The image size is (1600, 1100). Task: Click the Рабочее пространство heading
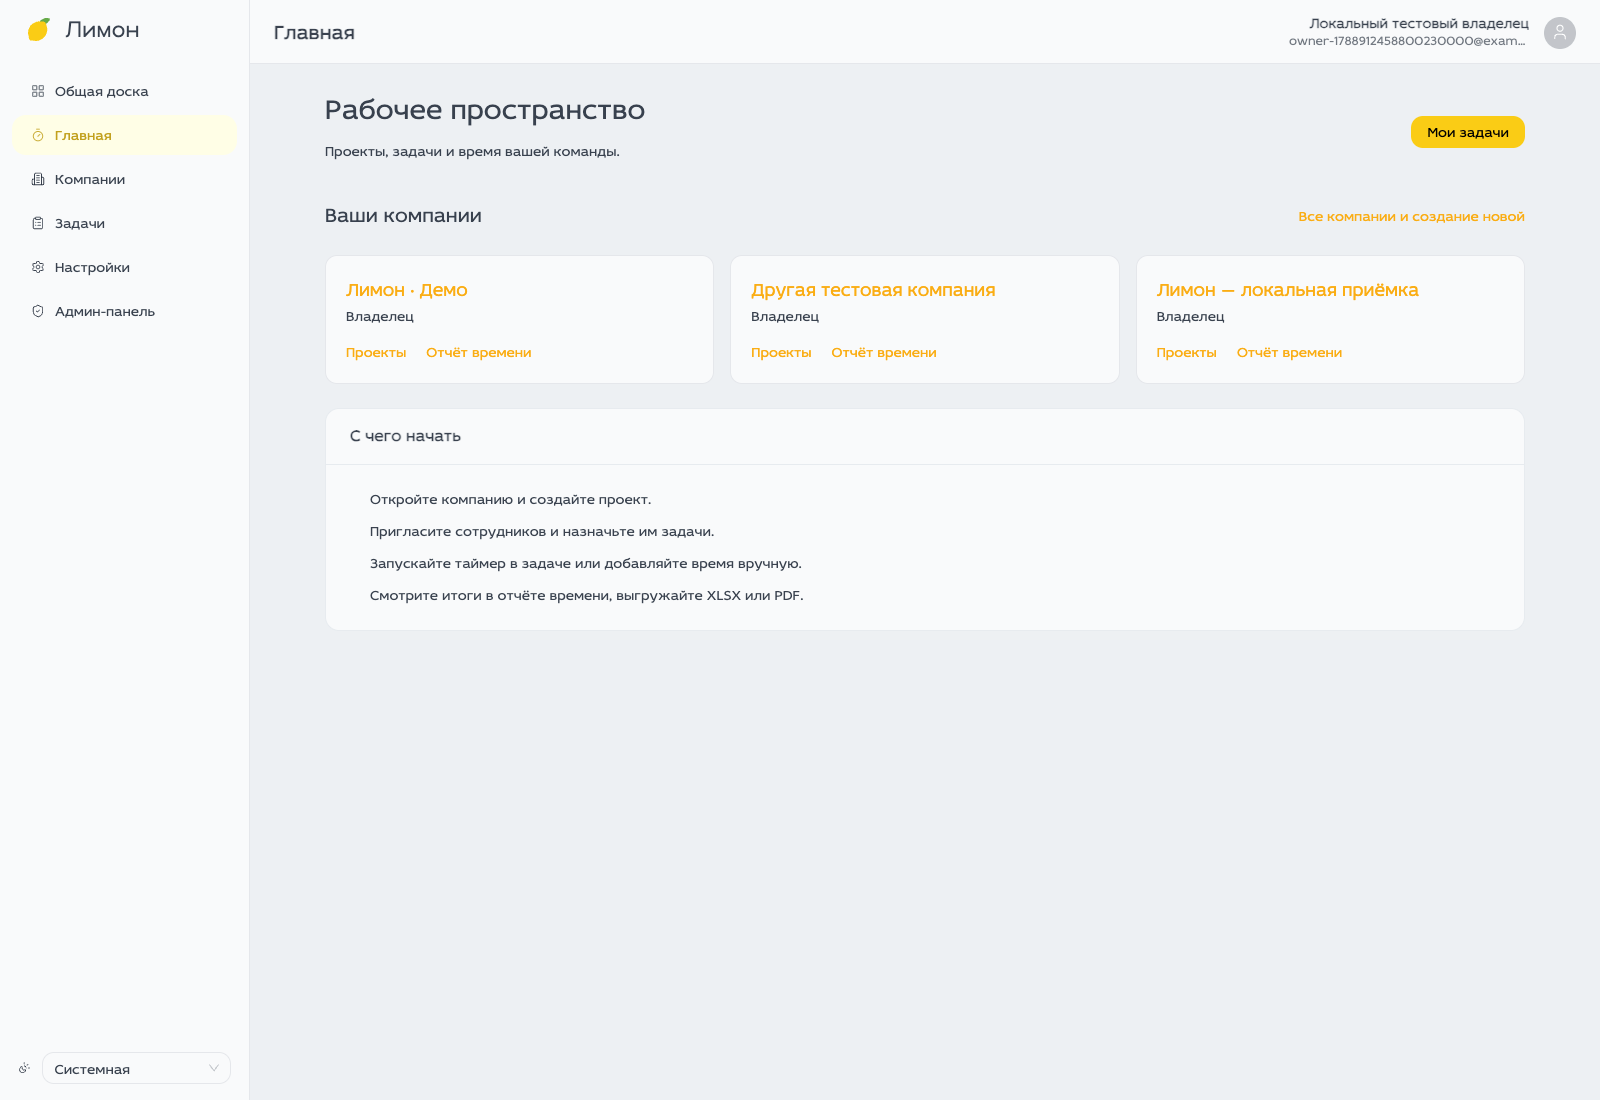[x=484, y=110]
